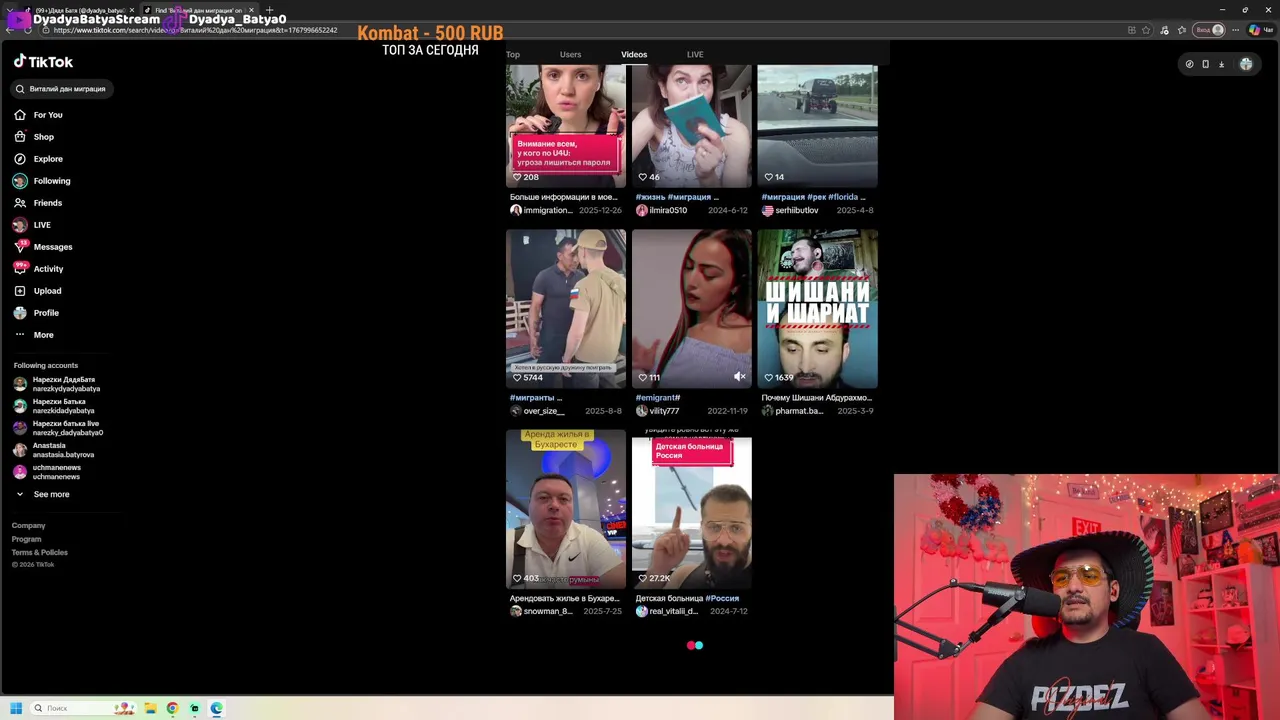Click the search field with 'Виталий дан миграция'
1280x720 pixels.
[61, 89]
